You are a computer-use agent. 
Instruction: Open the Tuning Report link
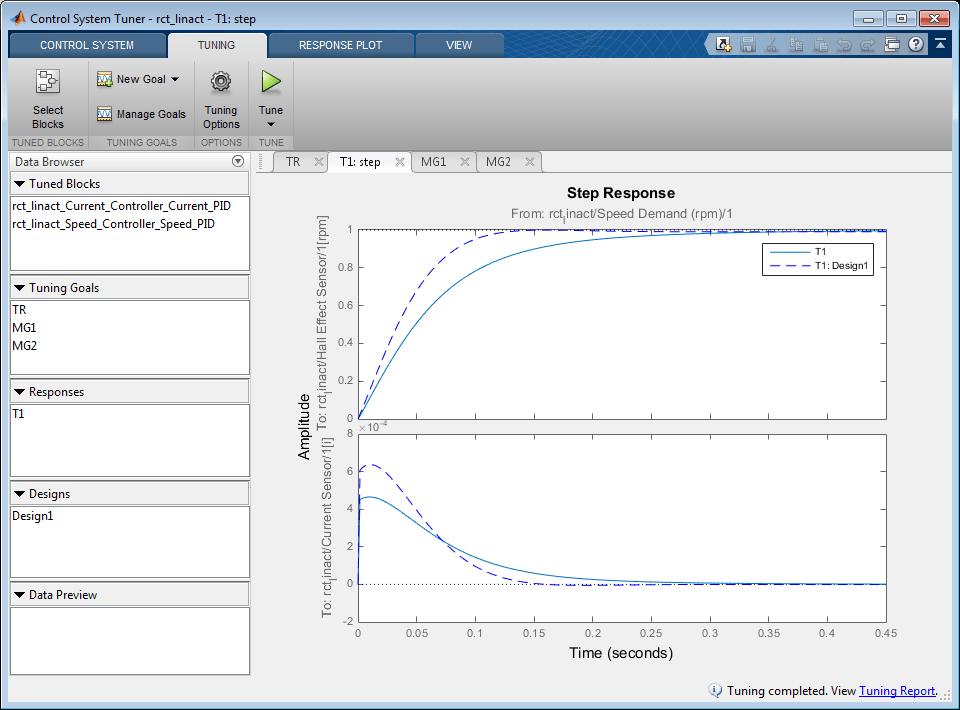pos(896,691)
